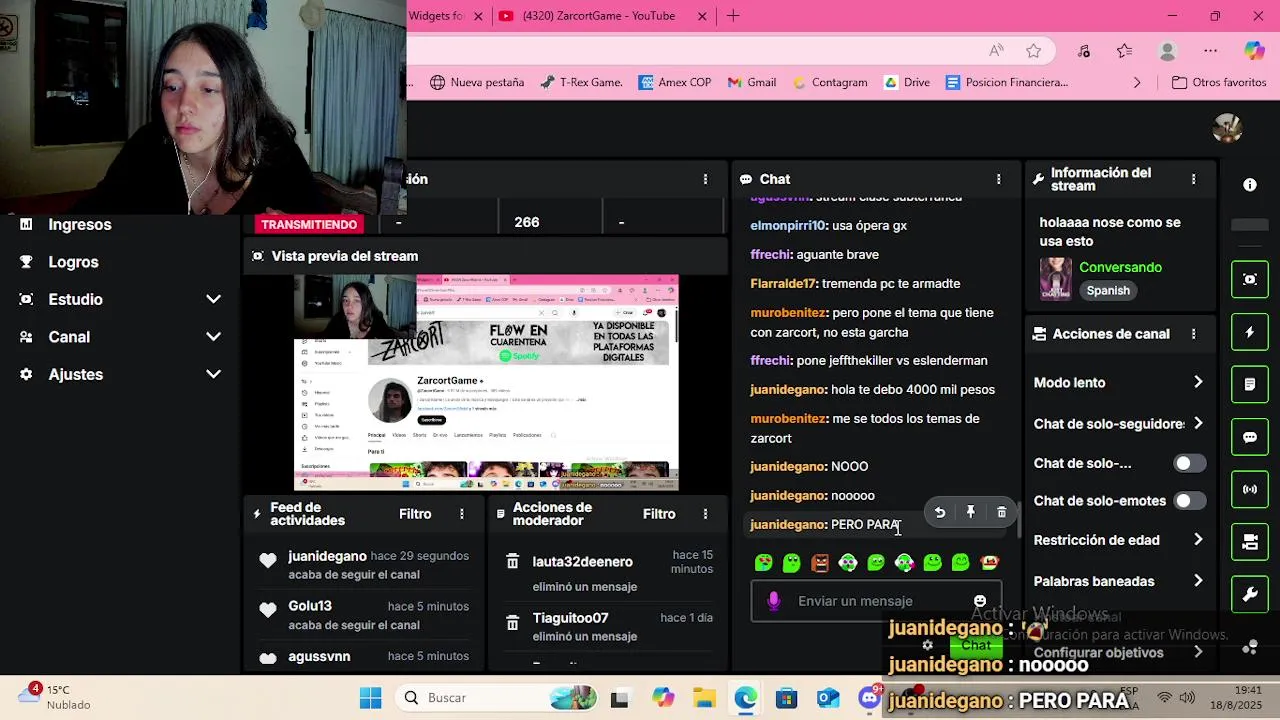Open the user avatar profile menu
Viewport: 1280px width, 720px height.
click(x=1227, y=128)
